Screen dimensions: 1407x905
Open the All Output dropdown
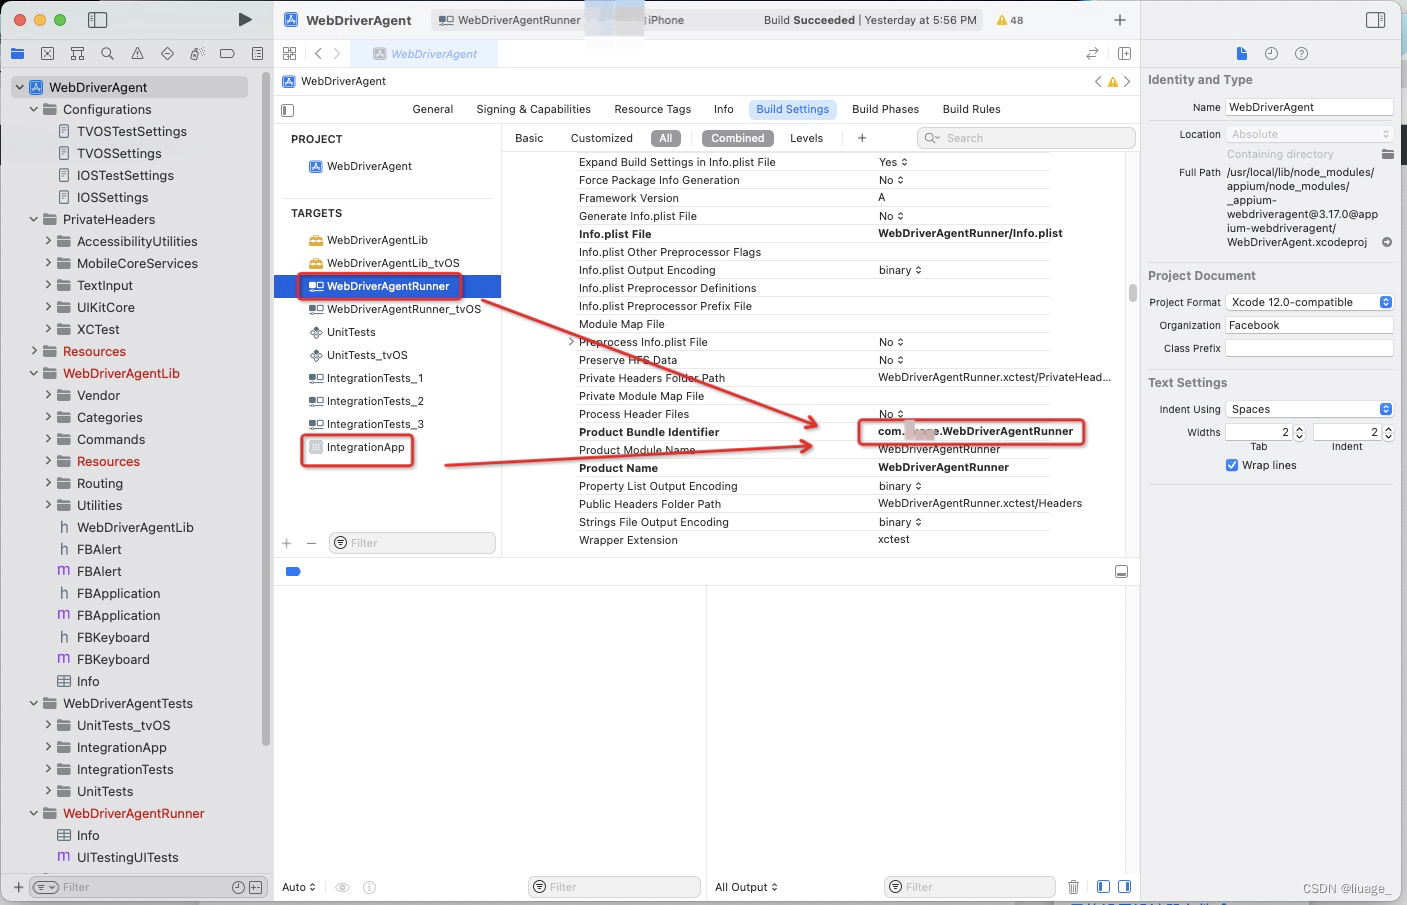click(x=746, y=887)
